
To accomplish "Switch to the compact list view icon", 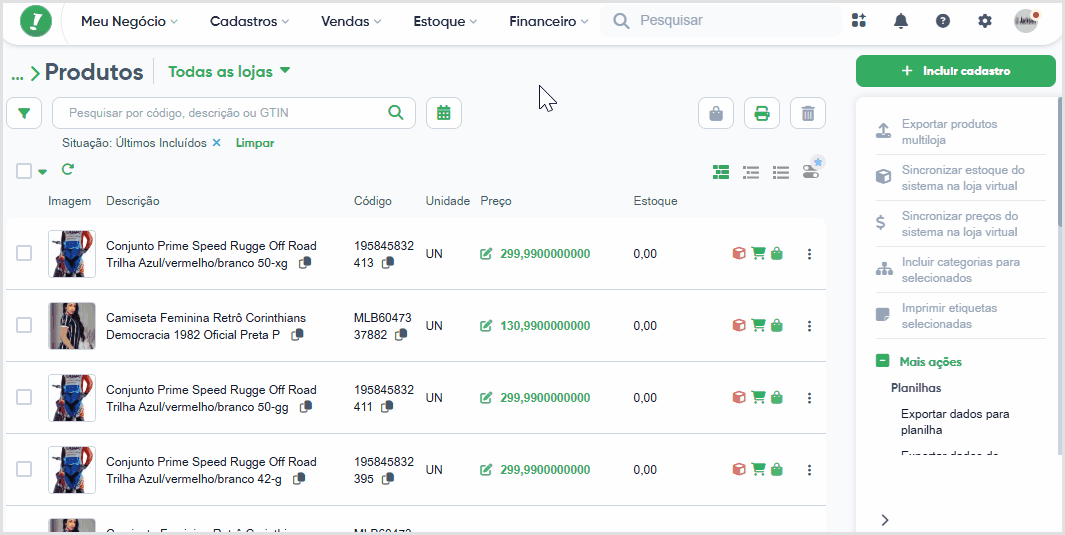I will point(780,172).
